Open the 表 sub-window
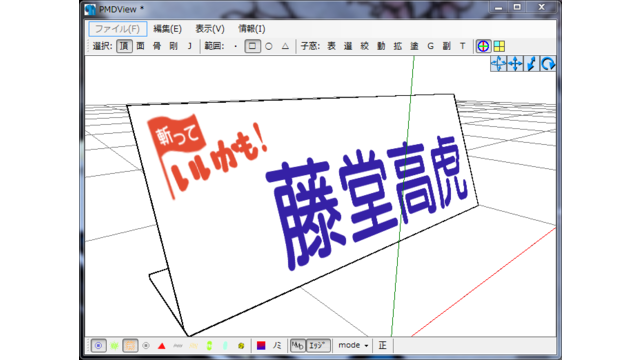The image size is (640, 360). tap(331, 46)
